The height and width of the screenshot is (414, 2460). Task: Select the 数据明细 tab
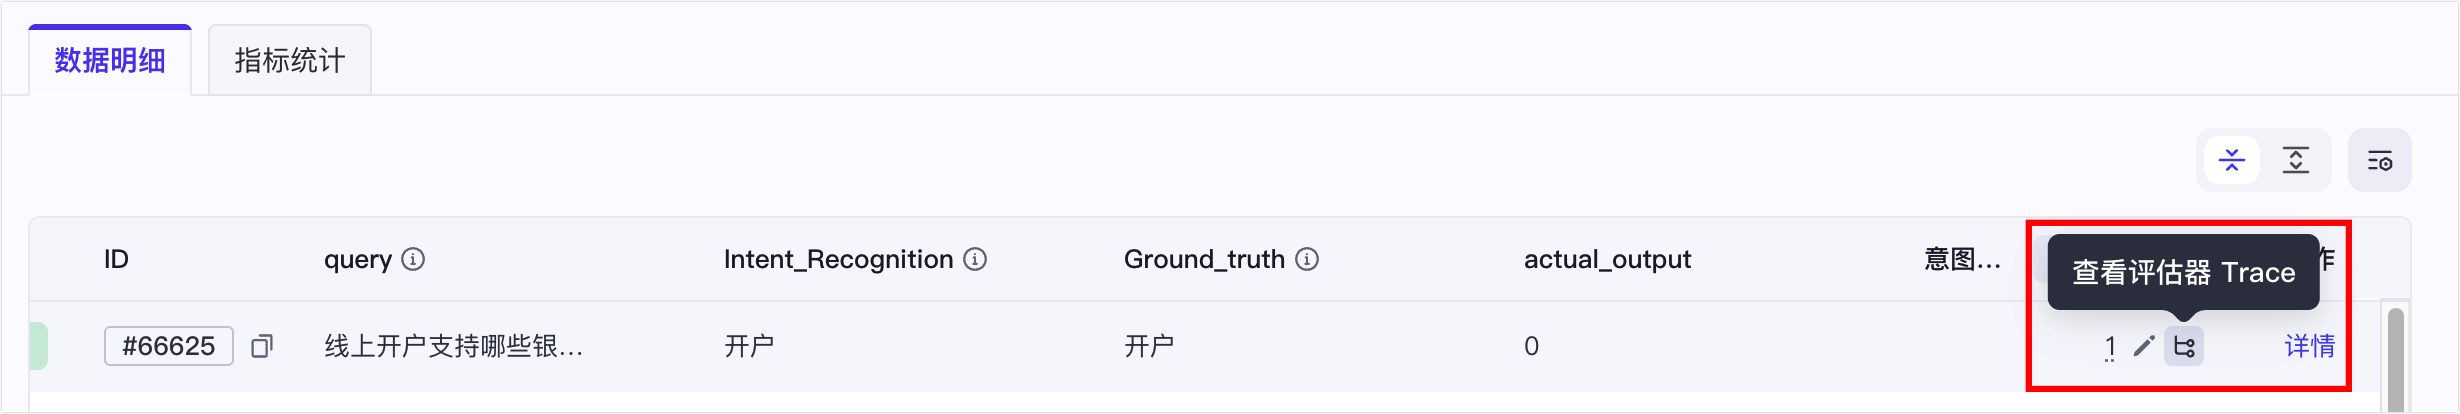coord(110,61)
